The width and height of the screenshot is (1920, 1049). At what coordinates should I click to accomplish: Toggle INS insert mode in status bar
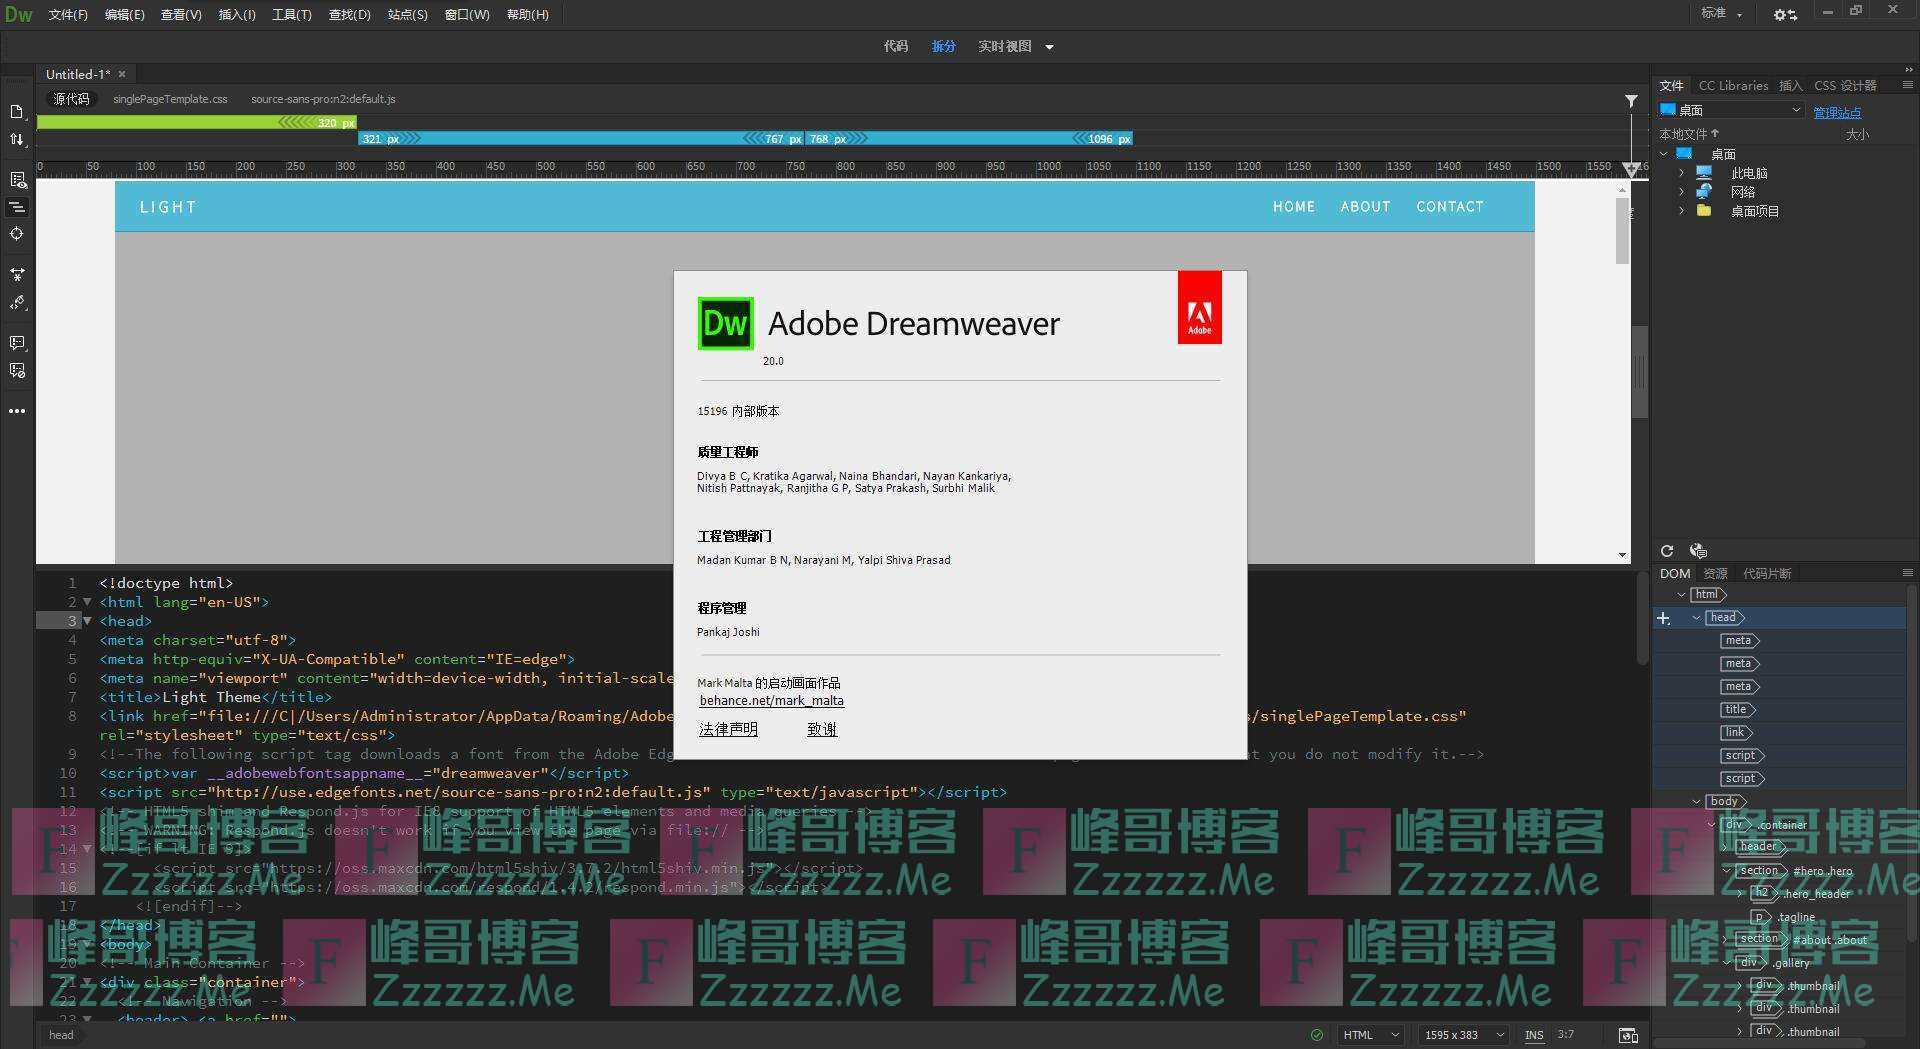(1534, 1035)
